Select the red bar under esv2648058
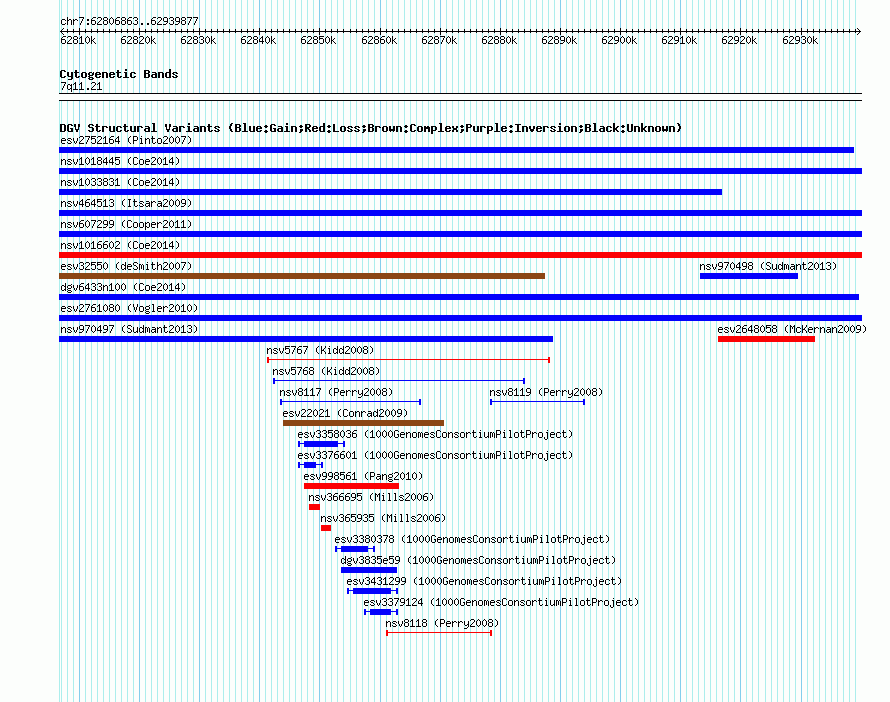Screen dimensions: 890x702 pyautogui.click(x=766, y=339)
